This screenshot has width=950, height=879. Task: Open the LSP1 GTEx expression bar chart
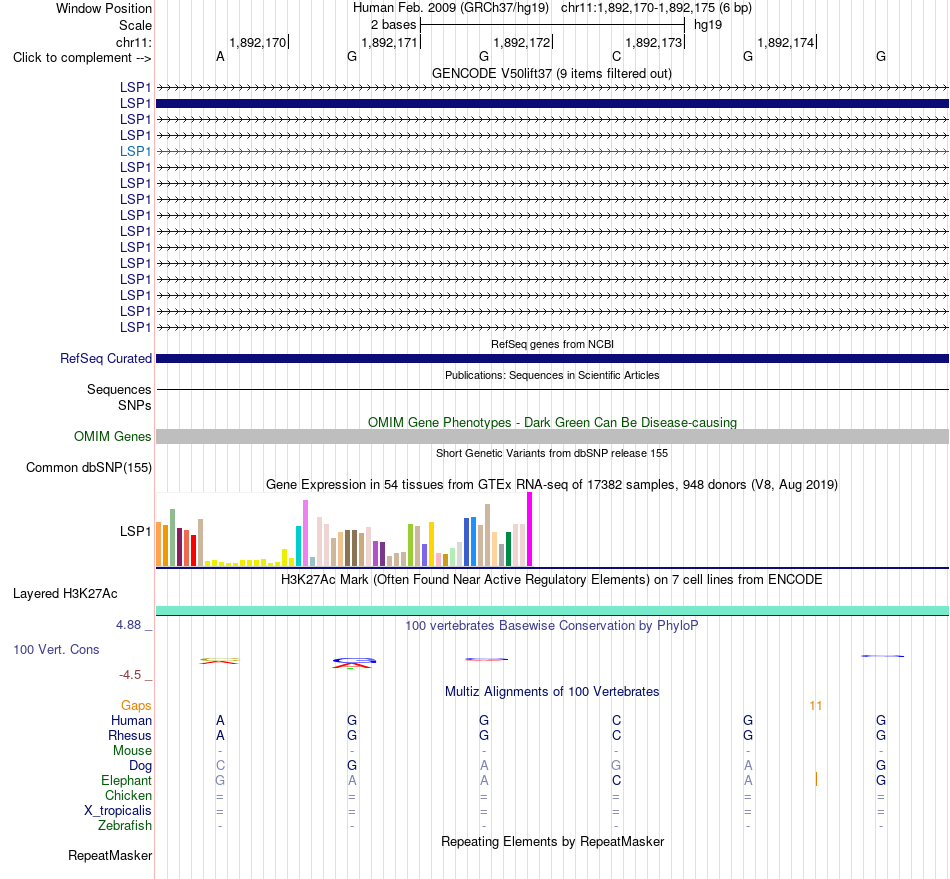[344, 530]
